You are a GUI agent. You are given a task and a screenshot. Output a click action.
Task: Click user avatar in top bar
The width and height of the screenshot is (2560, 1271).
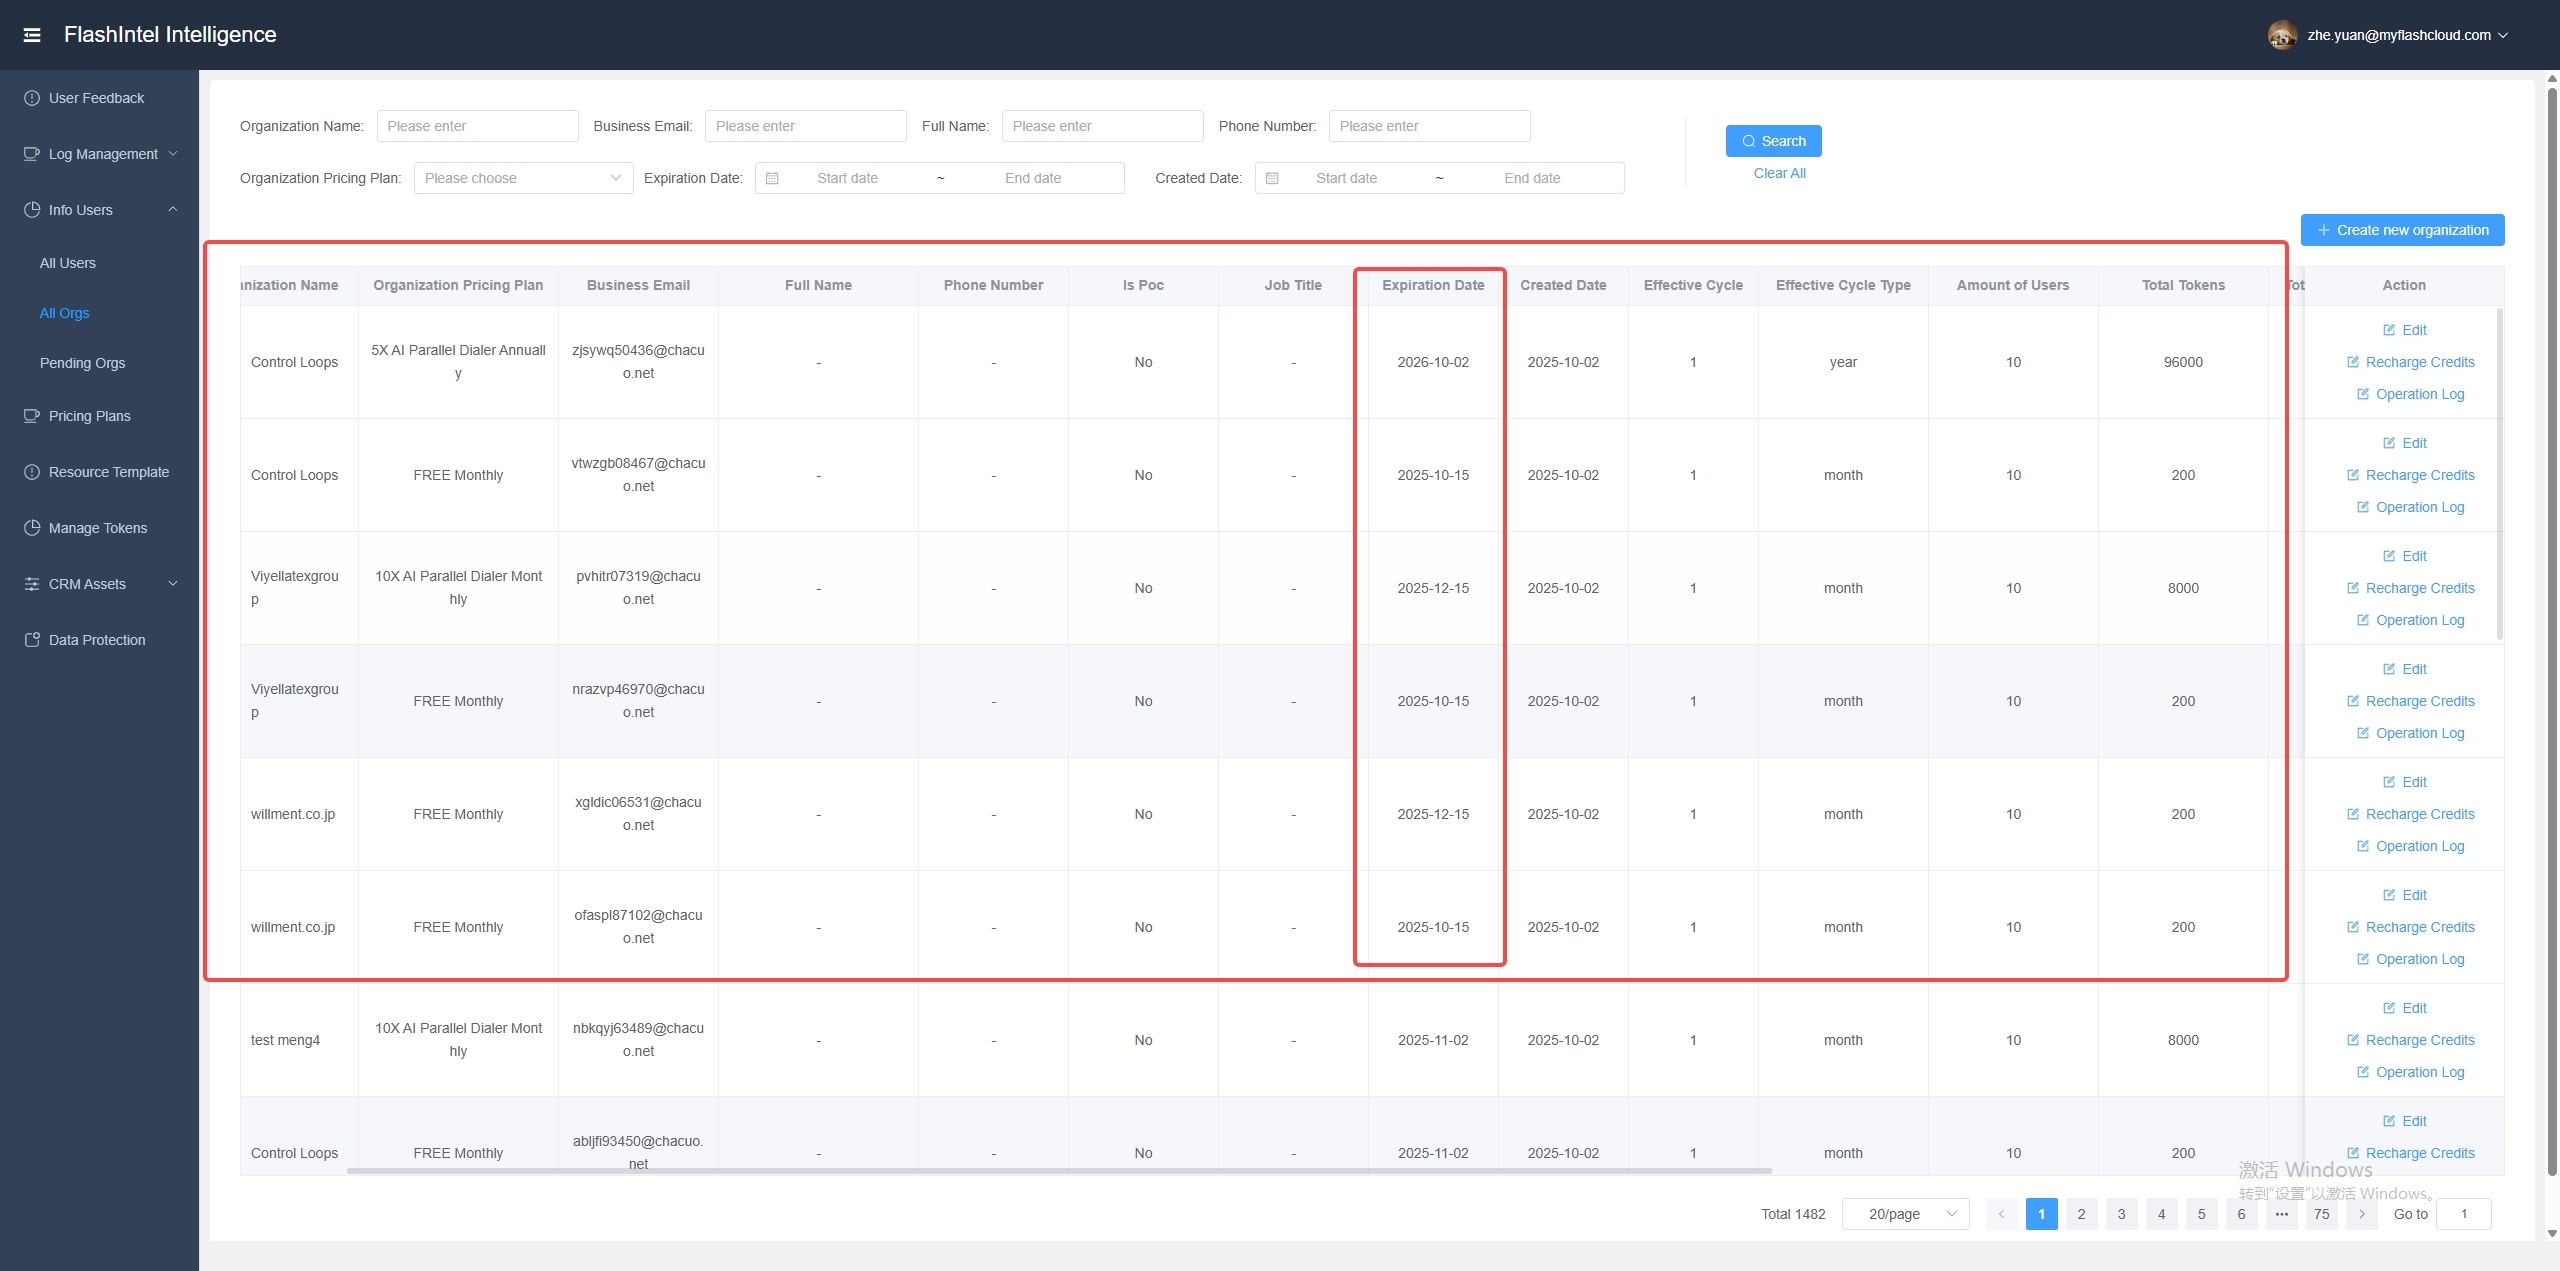(2282, 35)
